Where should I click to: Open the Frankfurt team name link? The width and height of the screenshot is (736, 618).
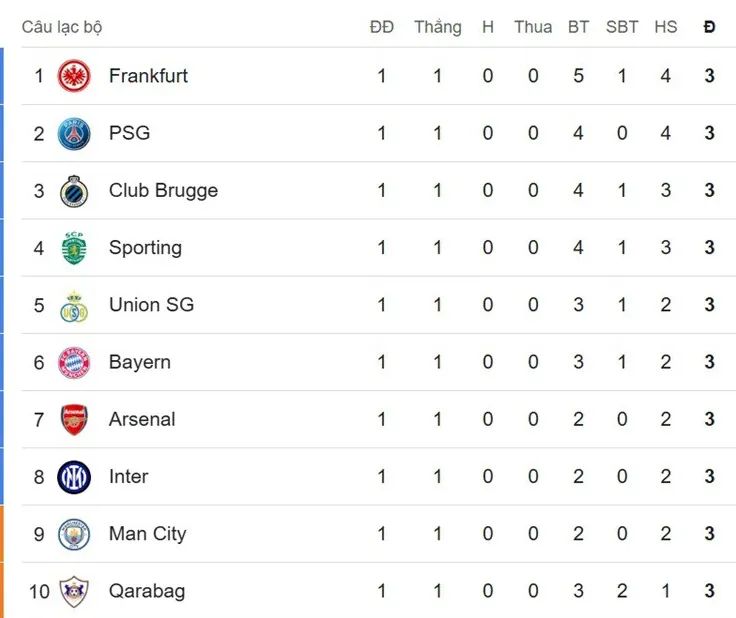pos(148,76)
